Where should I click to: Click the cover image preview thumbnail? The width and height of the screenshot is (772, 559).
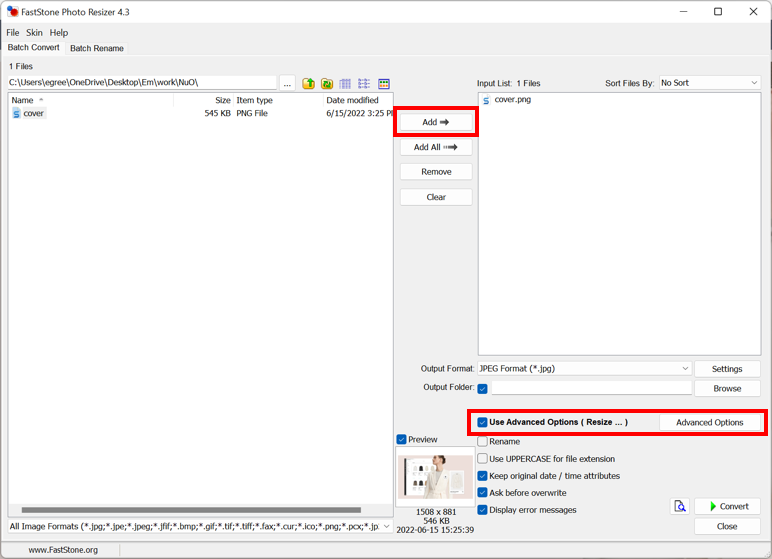(x=436, y=477)
